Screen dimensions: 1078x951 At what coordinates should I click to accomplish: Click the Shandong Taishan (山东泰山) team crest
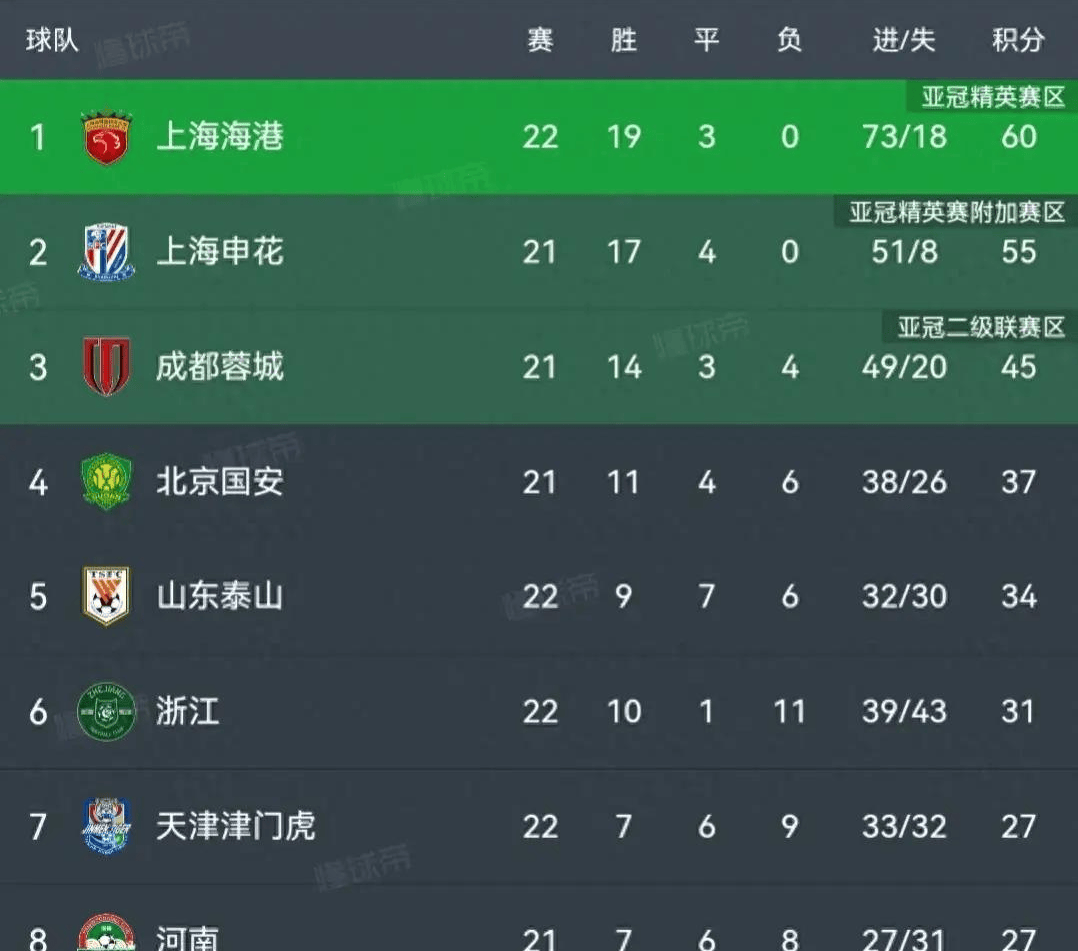106,597
